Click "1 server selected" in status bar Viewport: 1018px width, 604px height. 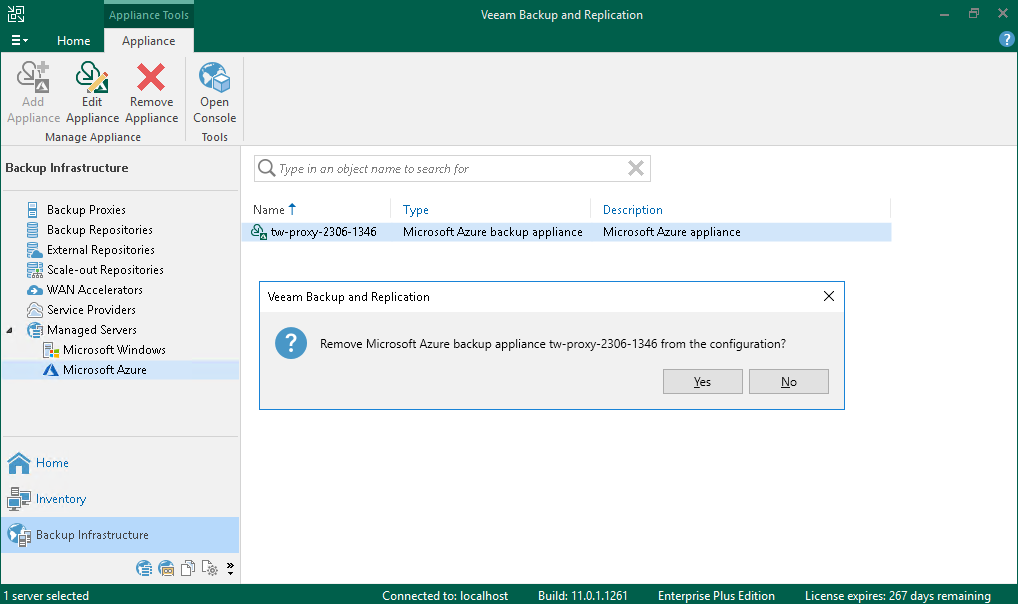point(46,596)
